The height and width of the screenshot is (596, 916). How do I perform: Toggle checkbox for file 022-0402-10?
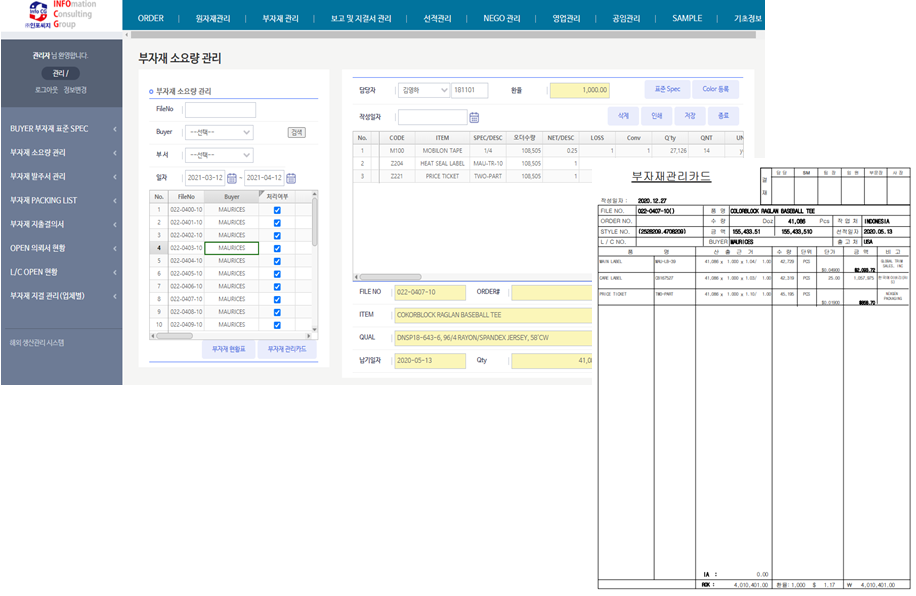click(x=277, y=235)
